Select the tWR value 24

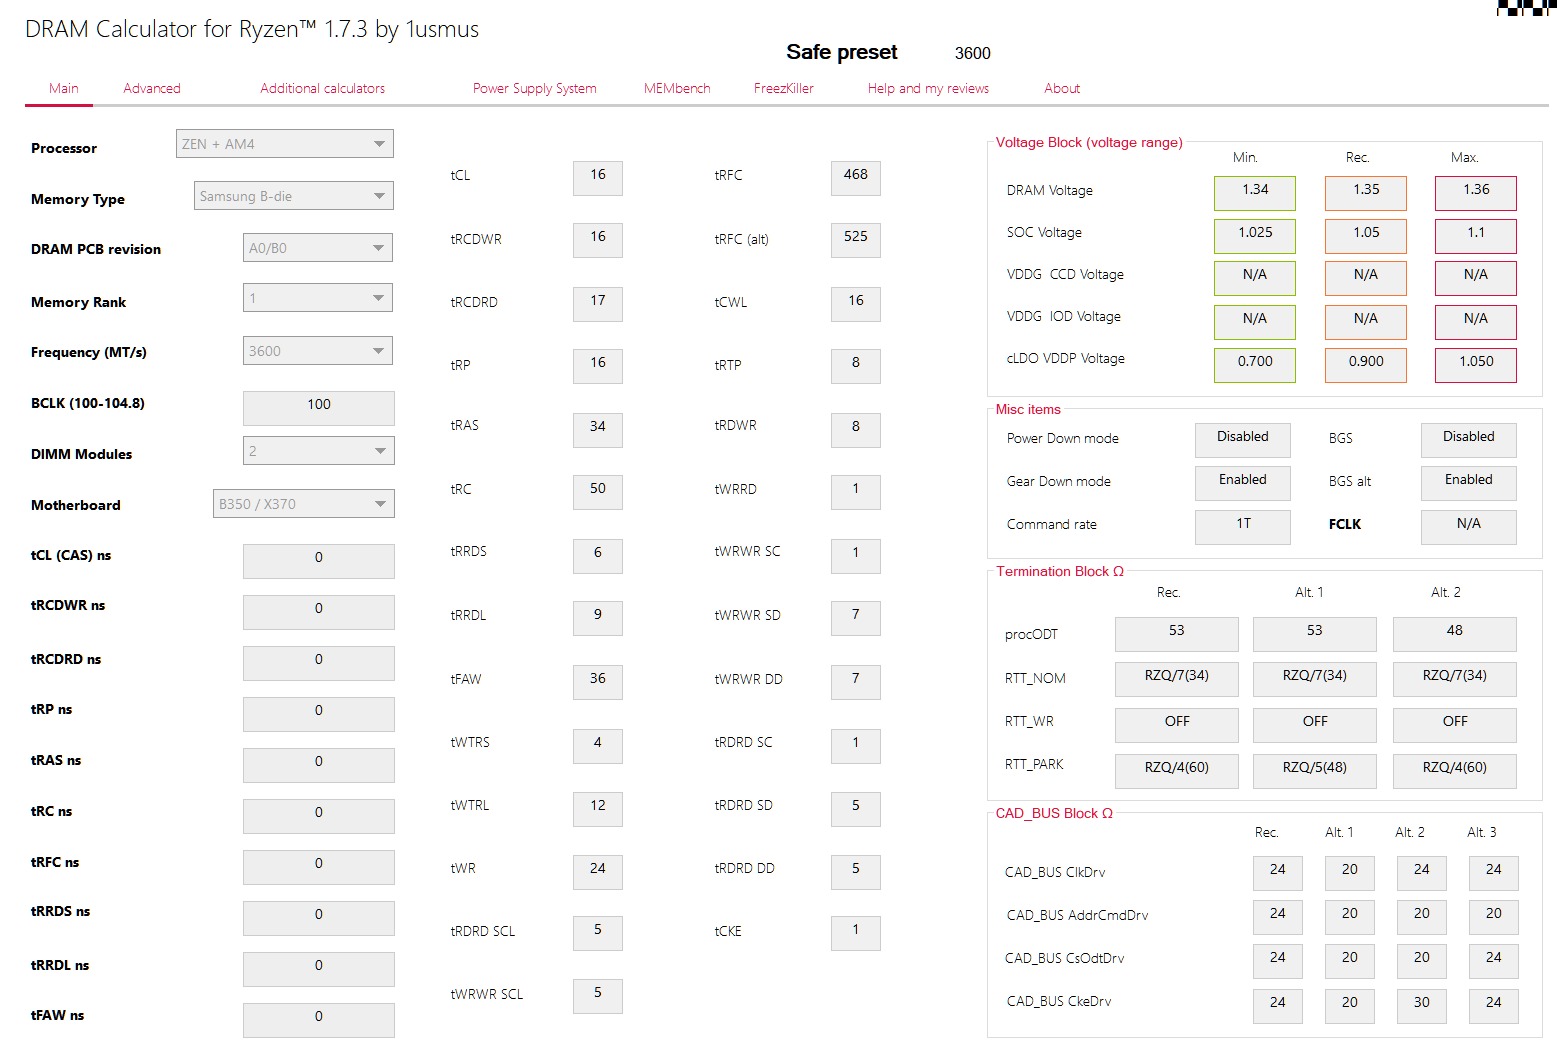[x=598, y=872]
